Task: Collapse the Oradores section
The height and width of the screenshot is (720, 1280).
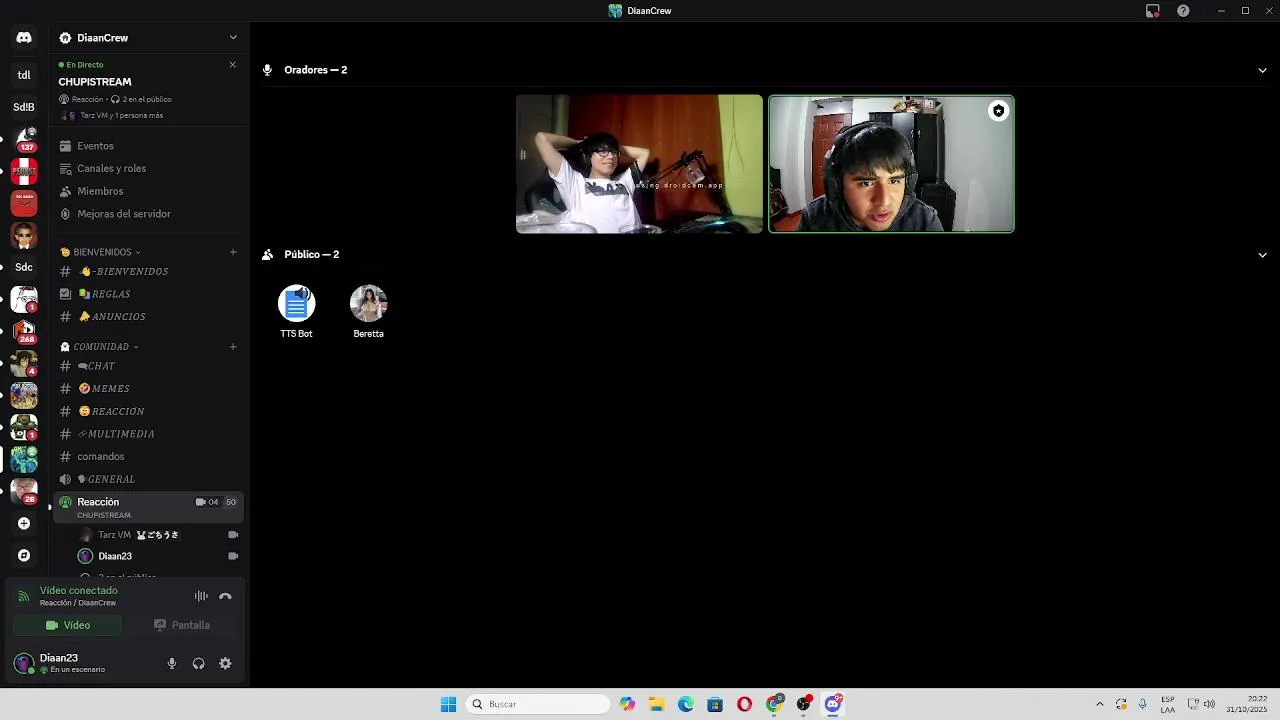Action: [1262, 70]
